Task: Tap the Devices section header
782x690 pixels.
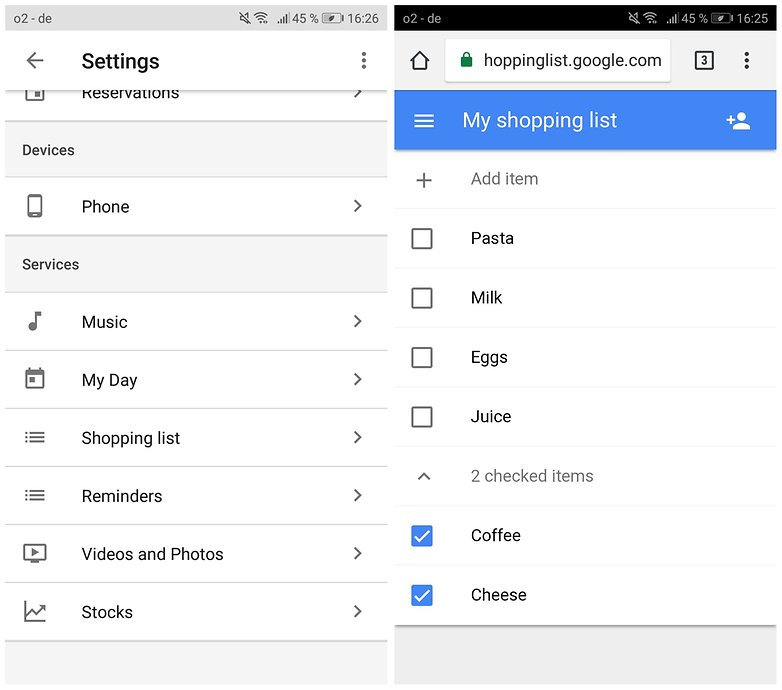Action: [x=48, y=150]
